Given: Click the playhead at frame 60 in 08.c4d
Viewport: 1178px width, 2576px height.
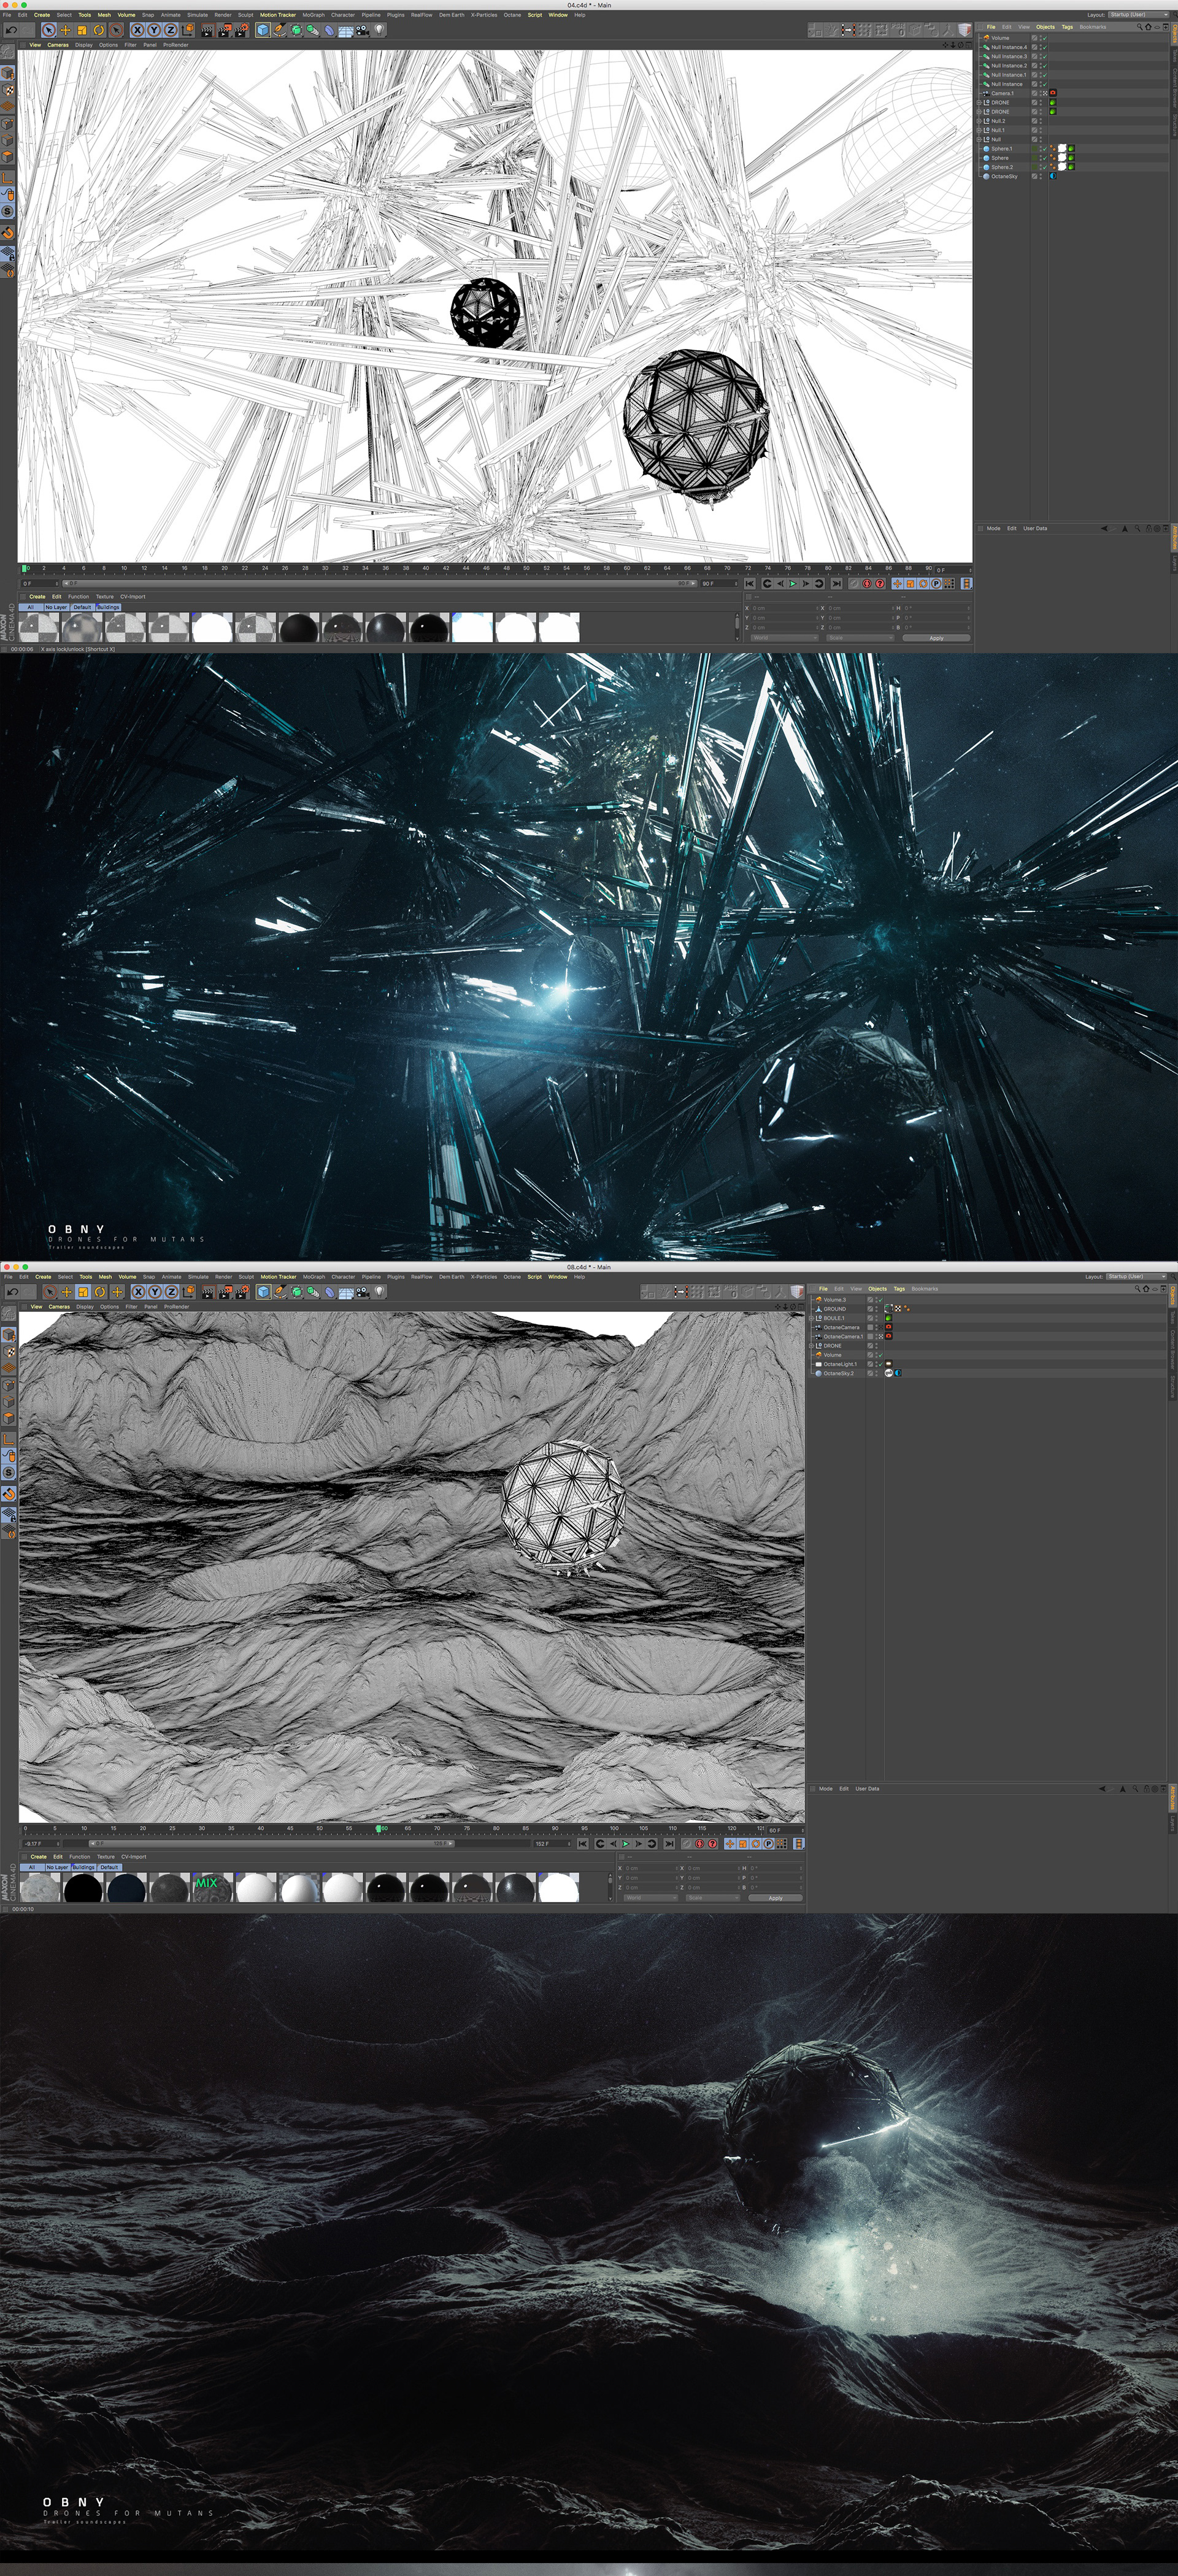Looking at the screenshot, I should click(x=380, y=1828).
